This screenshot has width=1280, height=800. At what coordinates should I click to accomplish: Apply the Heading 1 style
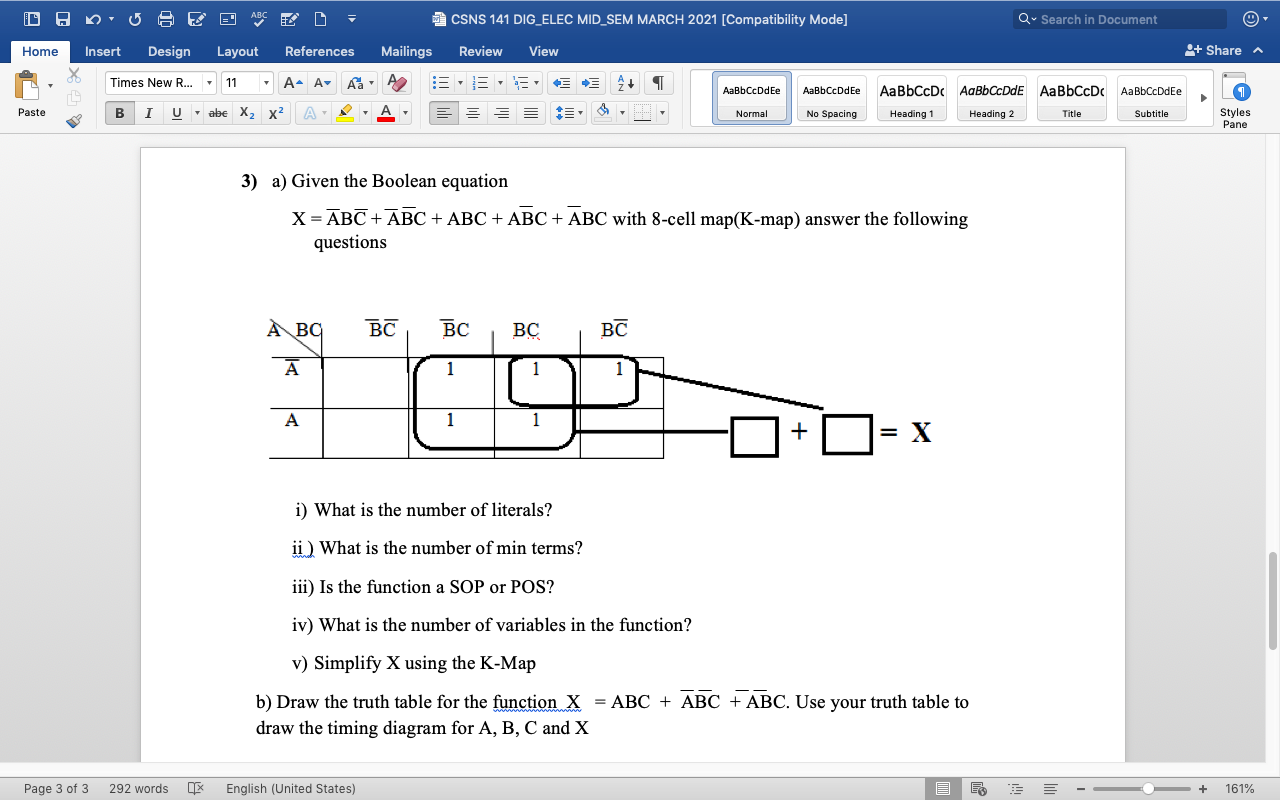[911, 97]
